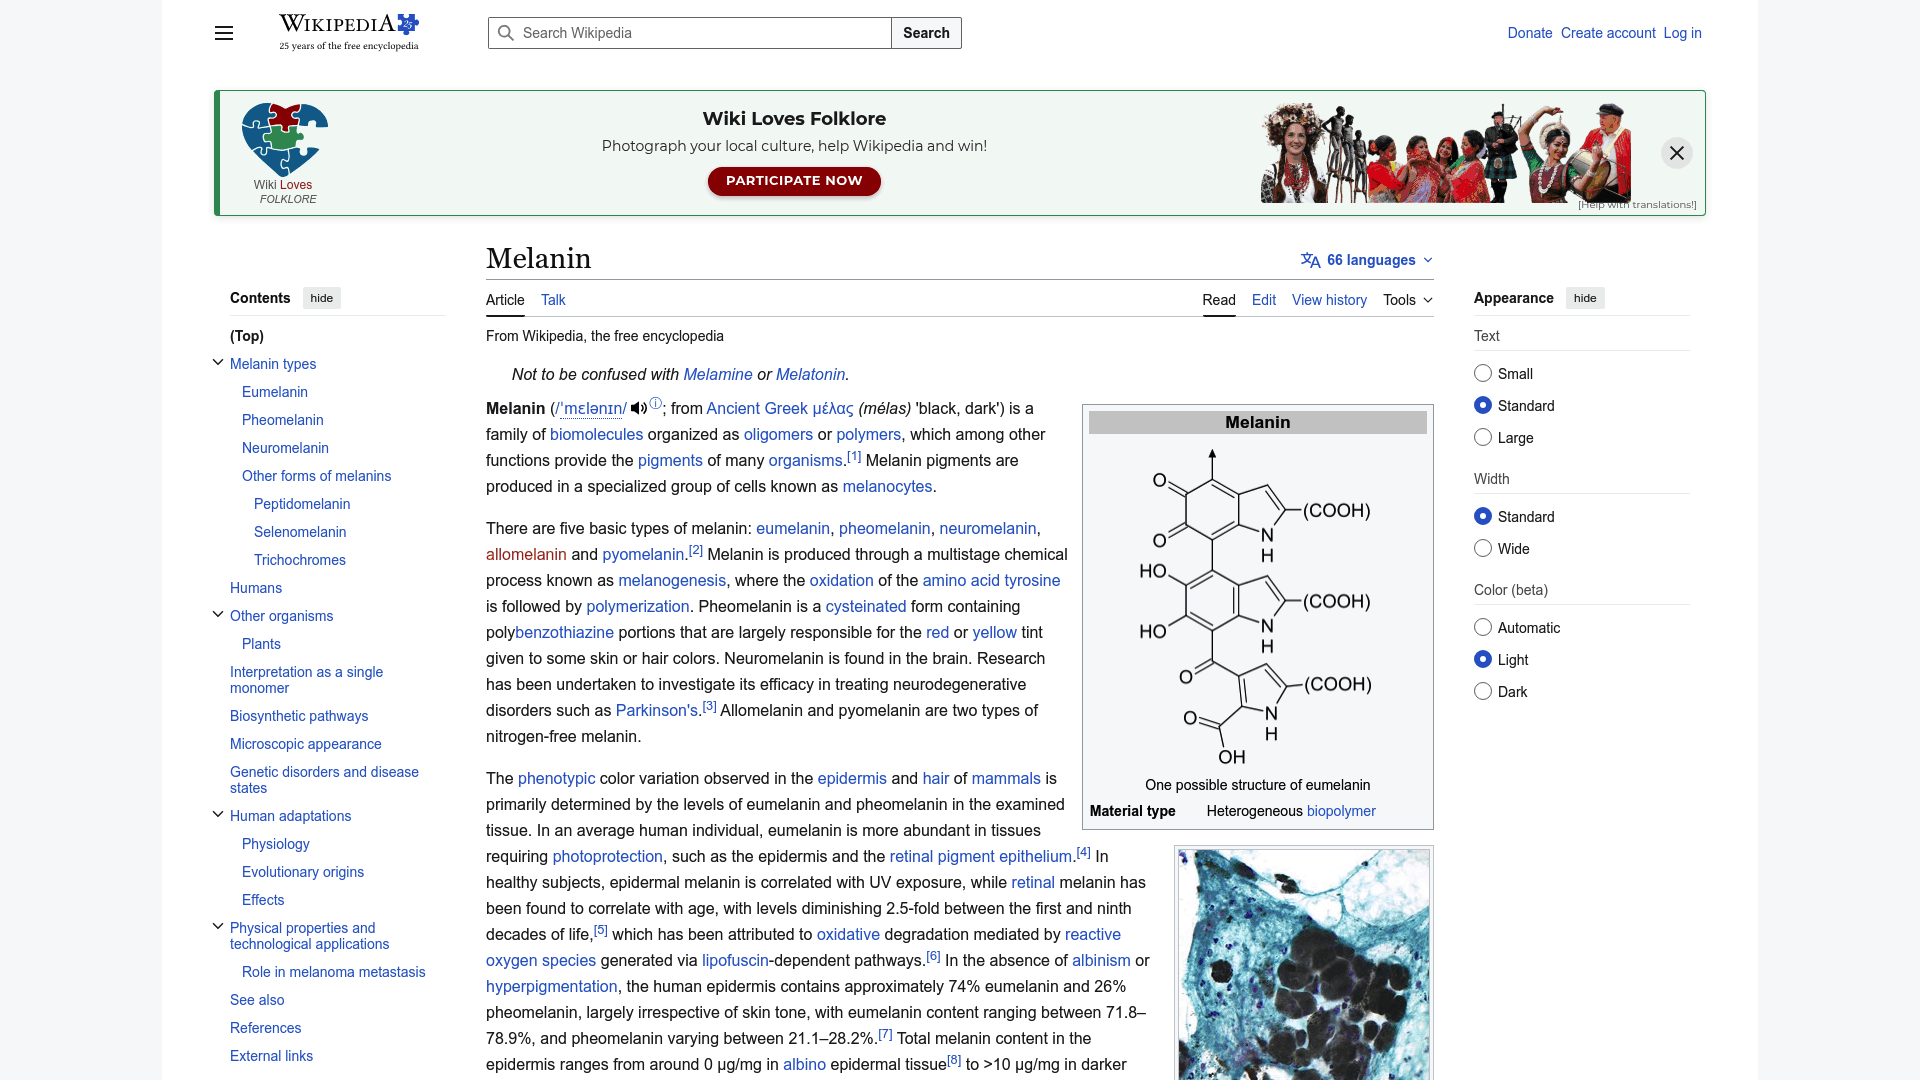The height and width of the screenshot is (1080, 1920).
Task: Open the microscopic melanin cells image
Action: click(x=1304, y=964)
